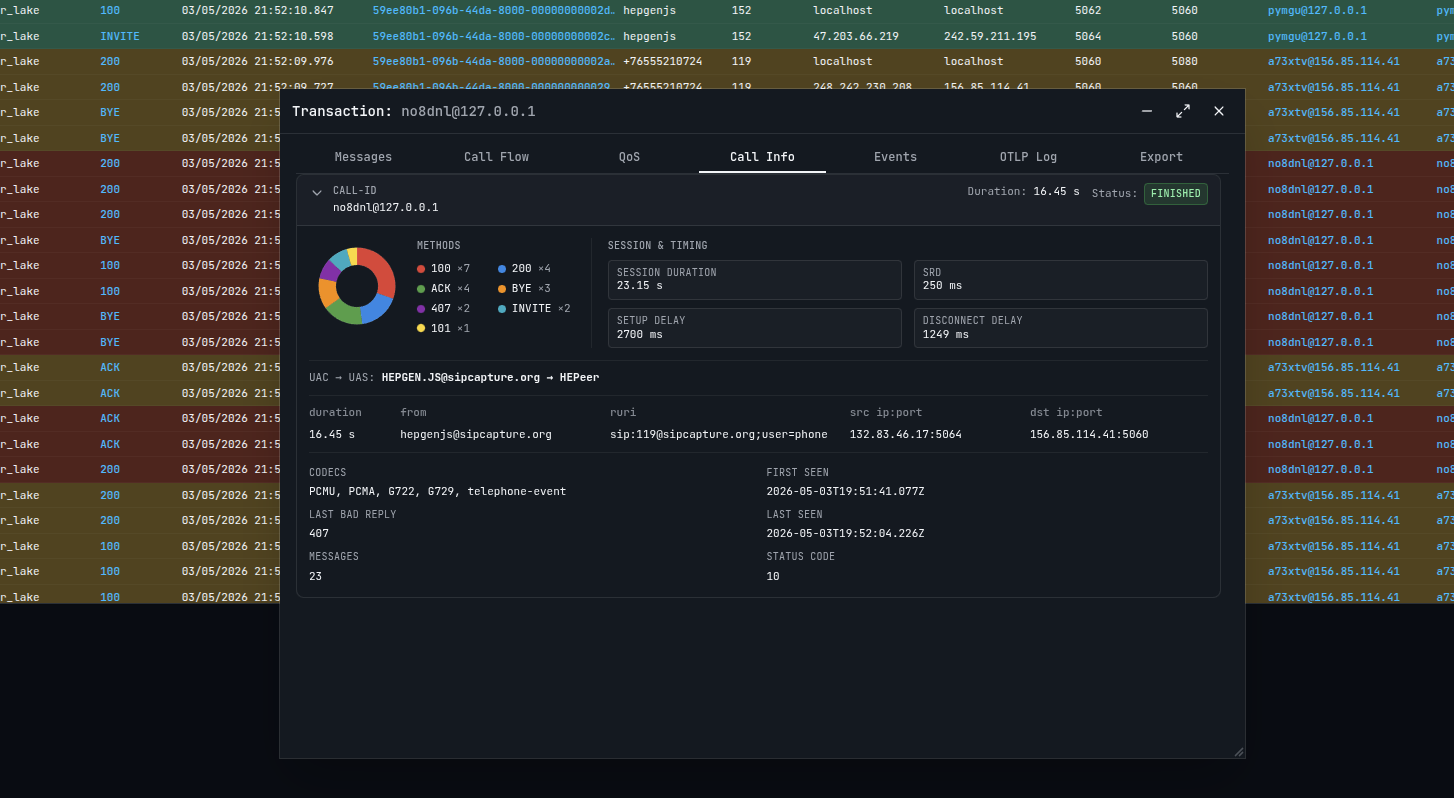Collapse the CALL-ID section chevron
The width and height of the screenshot is (1454, 798).
(317, 193)
